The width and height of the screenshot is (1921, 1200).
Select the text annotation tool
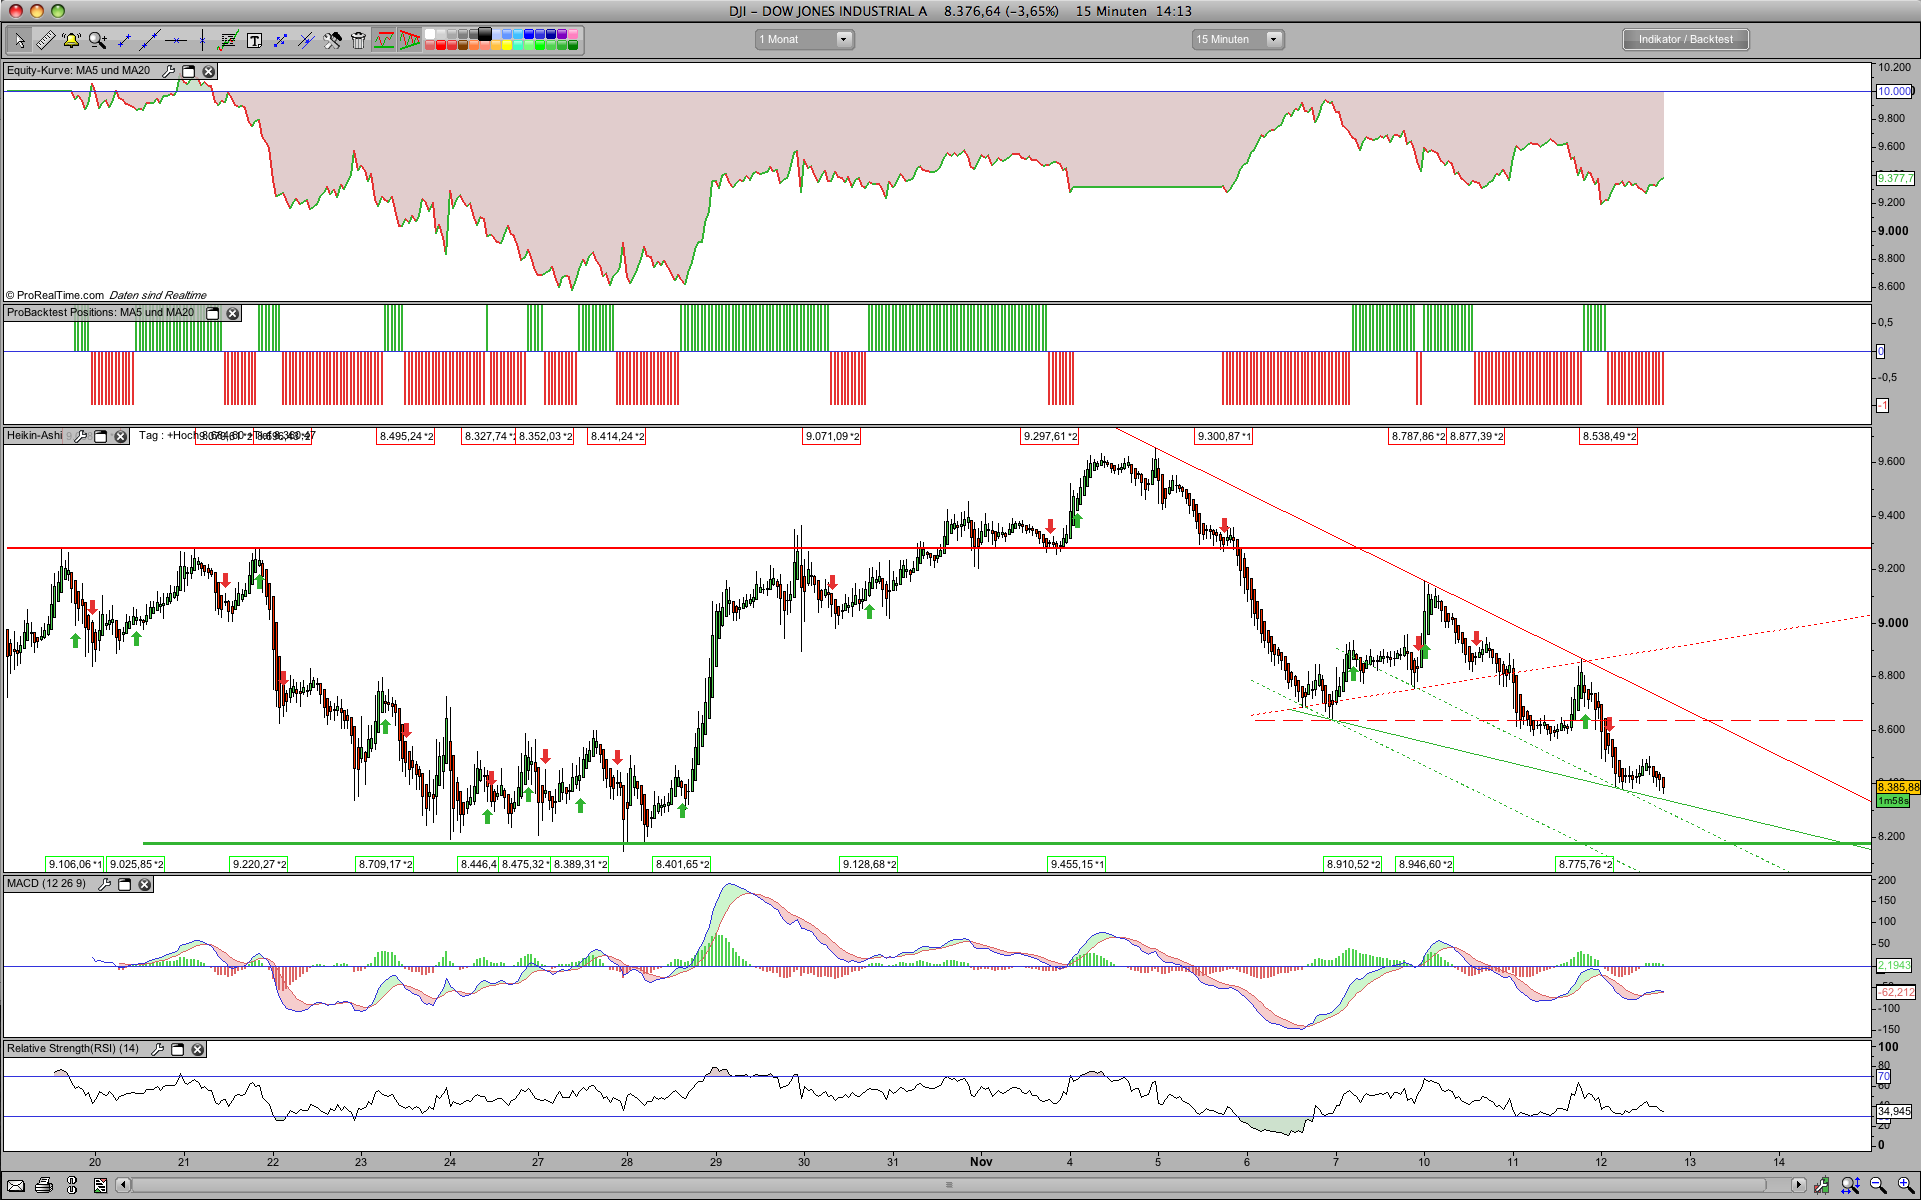(254, 40)
